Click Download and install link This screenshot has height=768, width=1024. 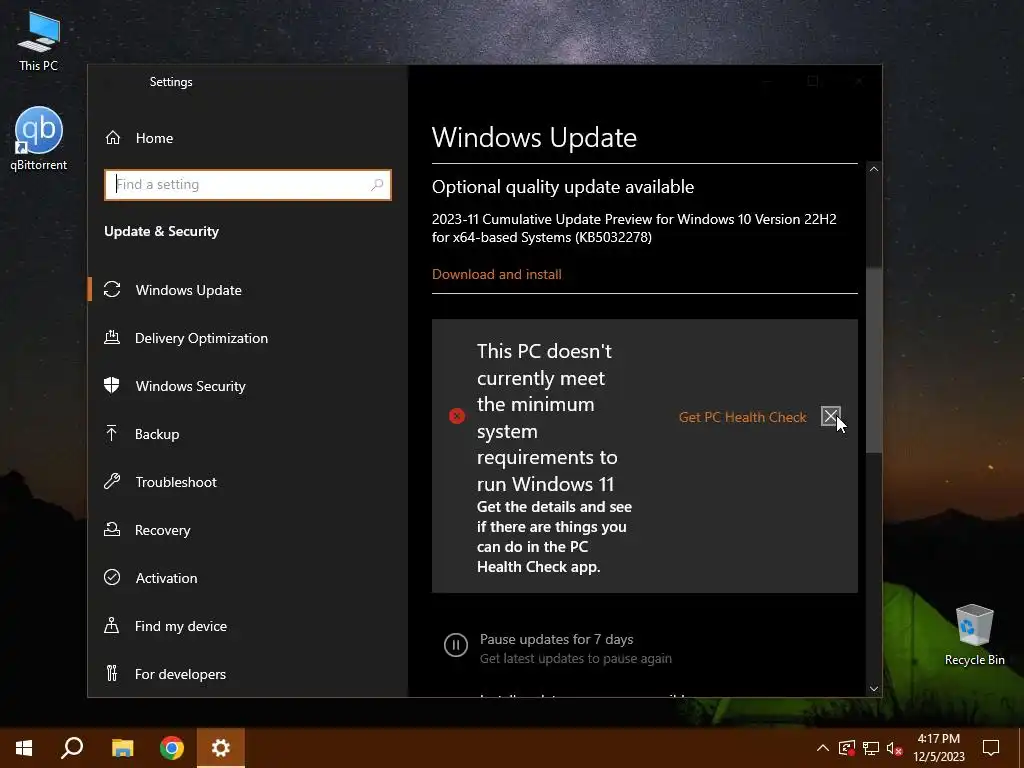496,274
